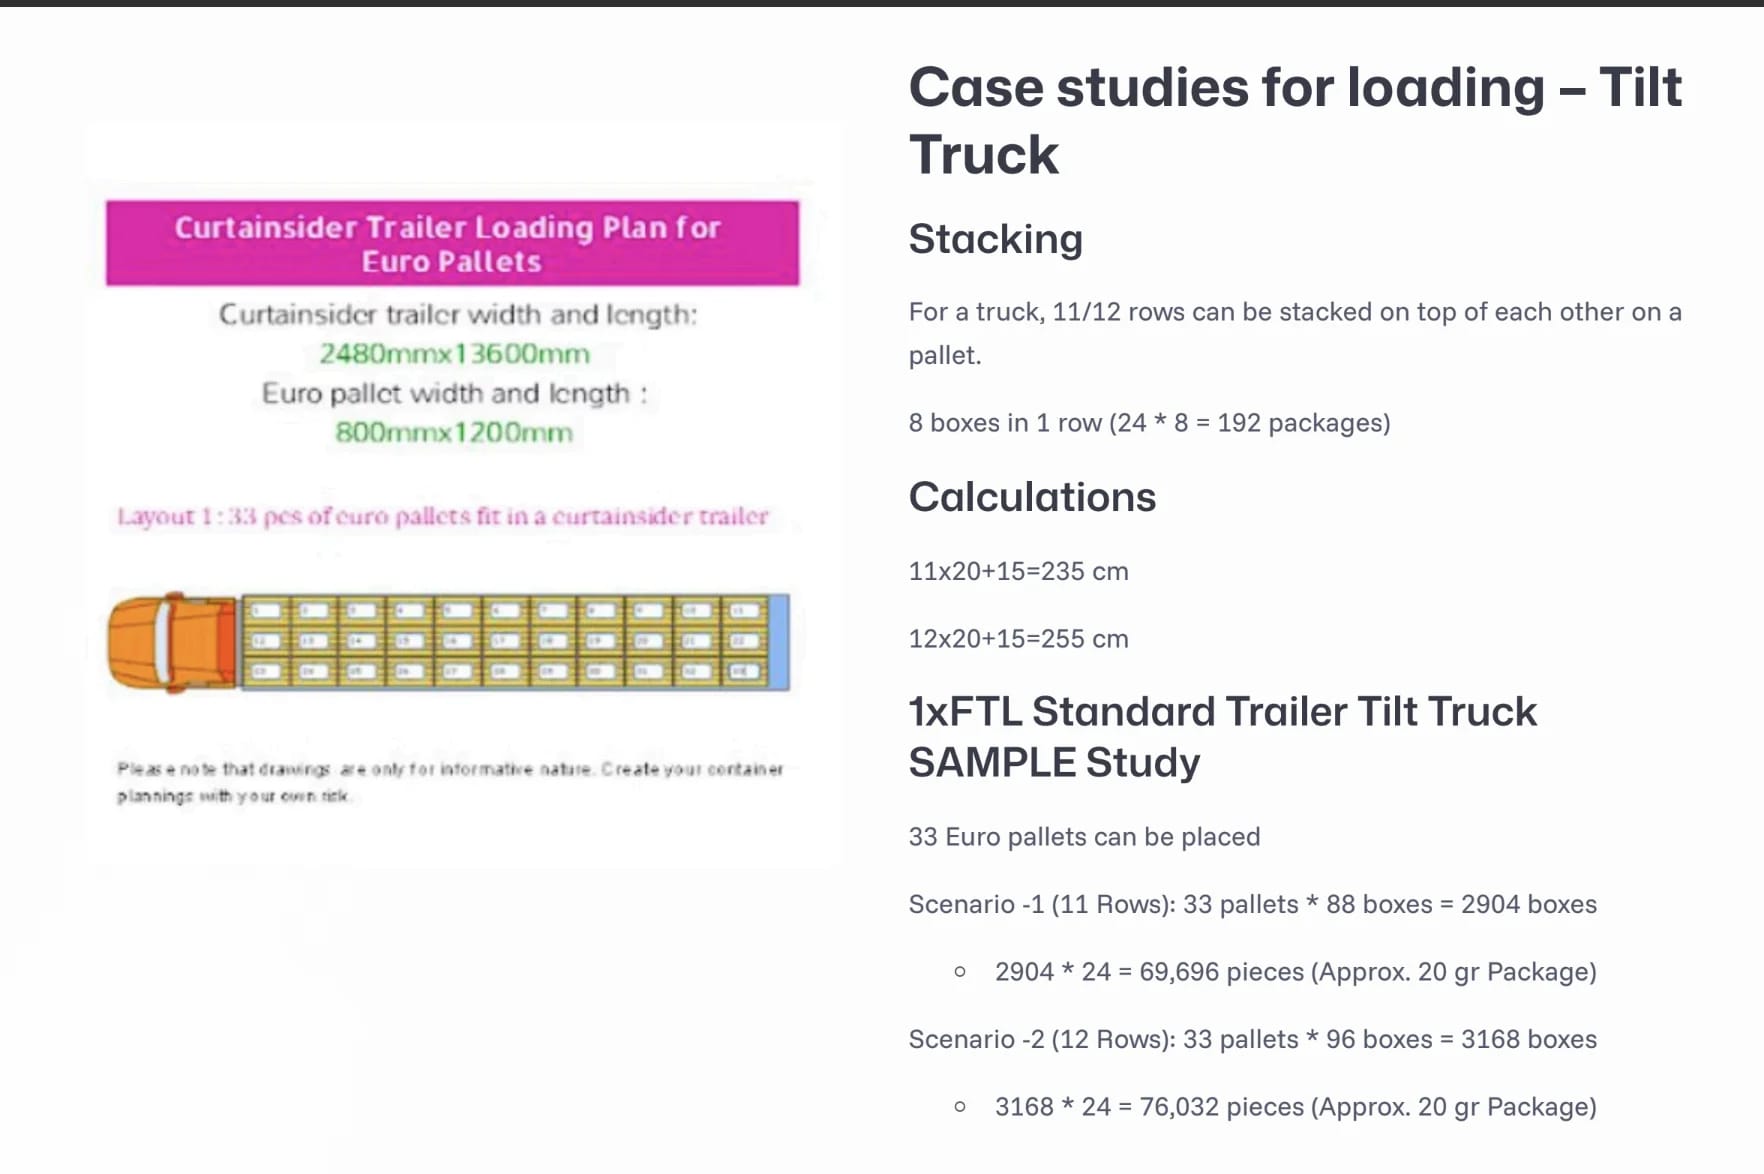Click the blue rear end of the trailer

[779, 641]
